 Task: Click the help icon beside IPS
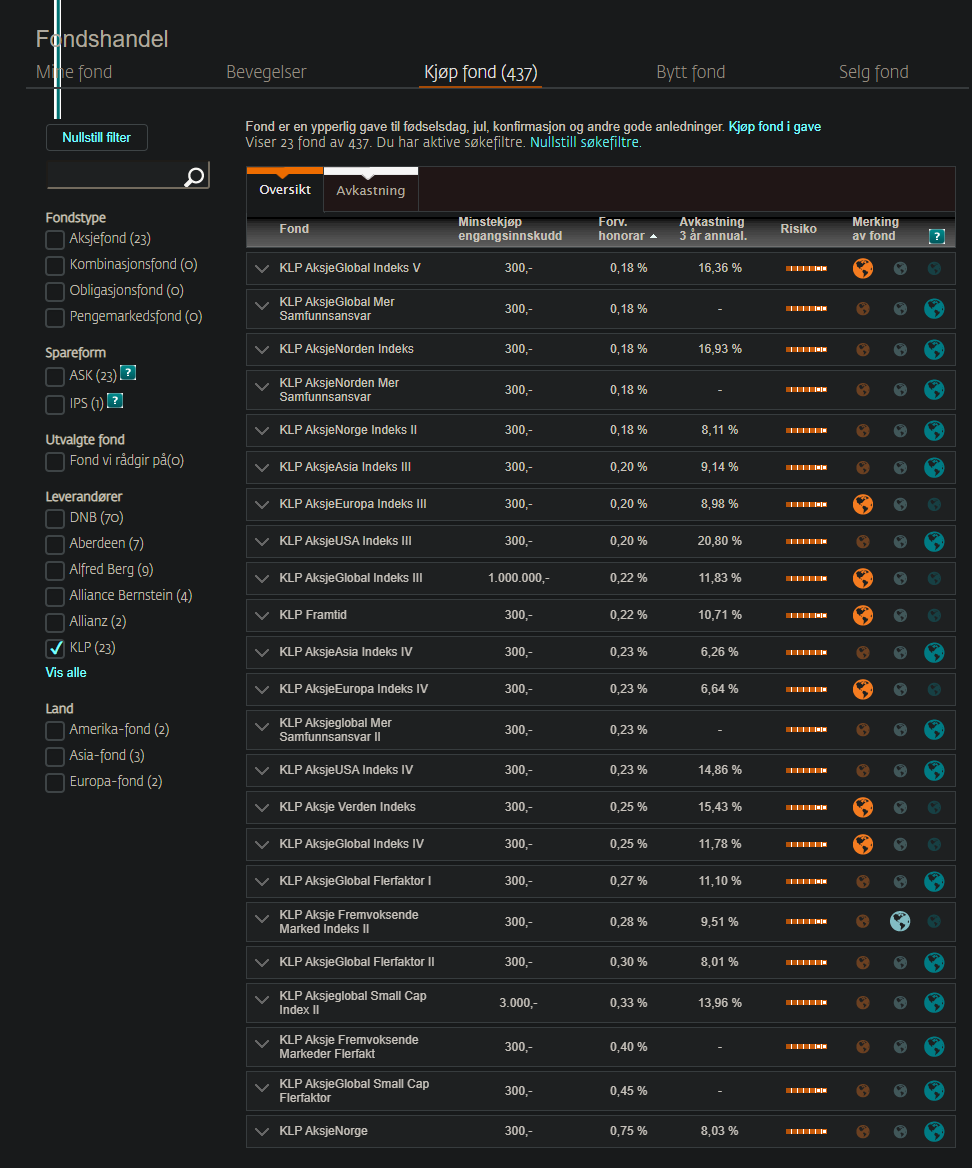click(115, 401)
